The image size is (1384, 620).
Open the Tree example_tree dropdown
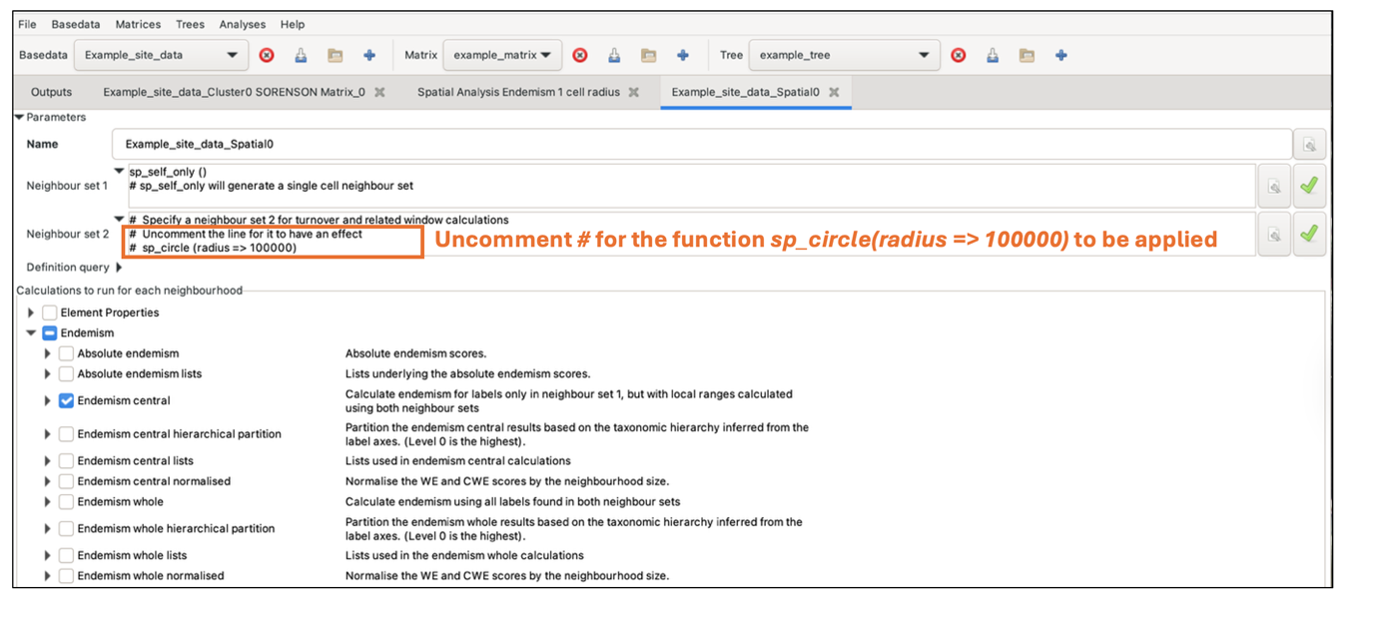pos(844,55)
